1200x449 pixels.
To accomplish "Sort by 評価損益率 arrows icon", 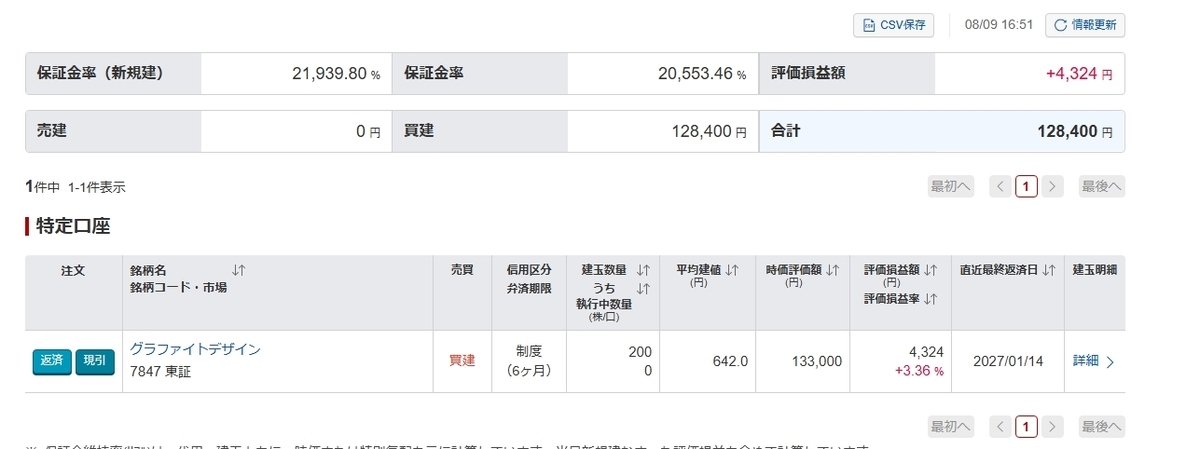I will pos(931,299).
